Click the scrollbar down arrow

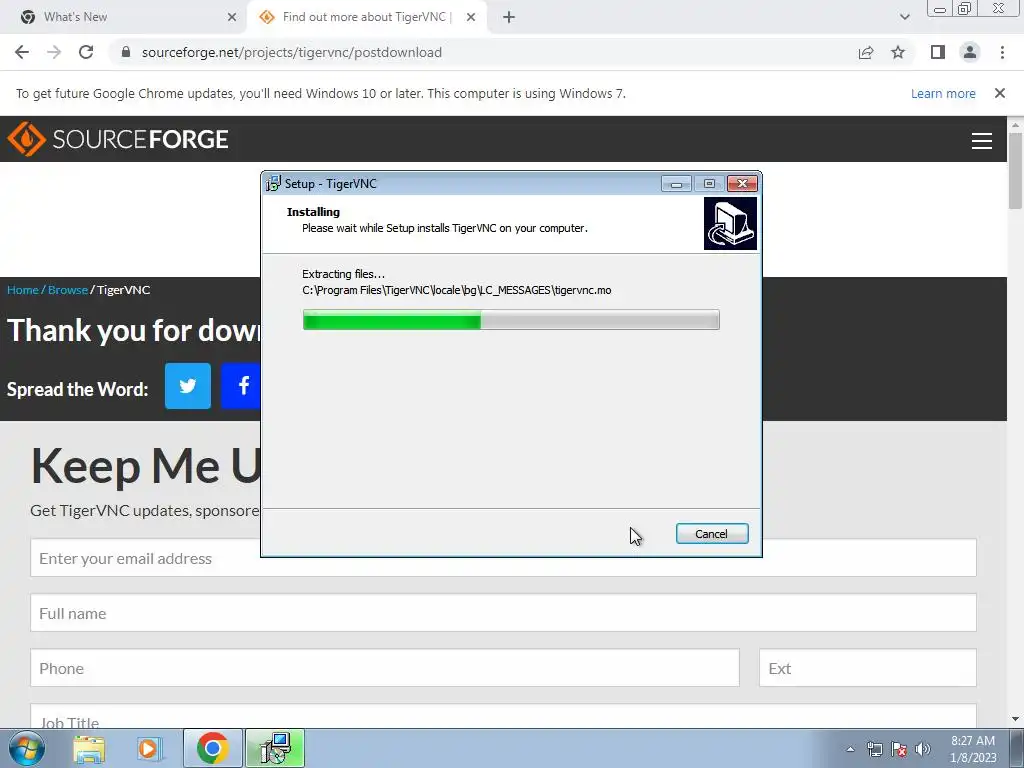(1015, 719)
